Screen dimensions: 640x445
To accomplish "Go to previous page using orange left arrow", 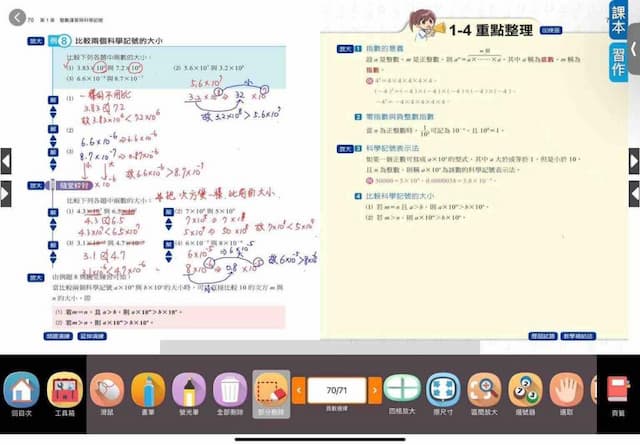I will (298, 388).
